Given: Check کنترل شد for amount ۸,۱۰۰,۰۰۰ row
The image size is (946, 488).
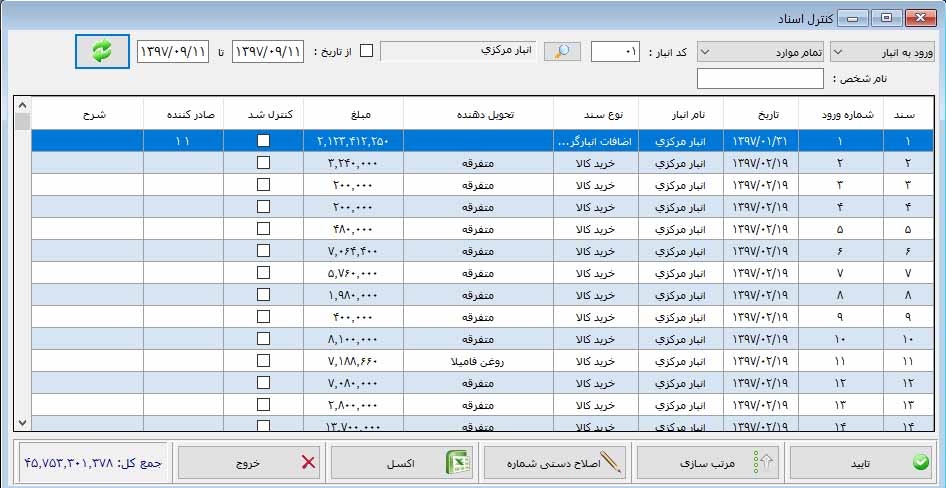Looking at the screenshot, I should [263, 338].
